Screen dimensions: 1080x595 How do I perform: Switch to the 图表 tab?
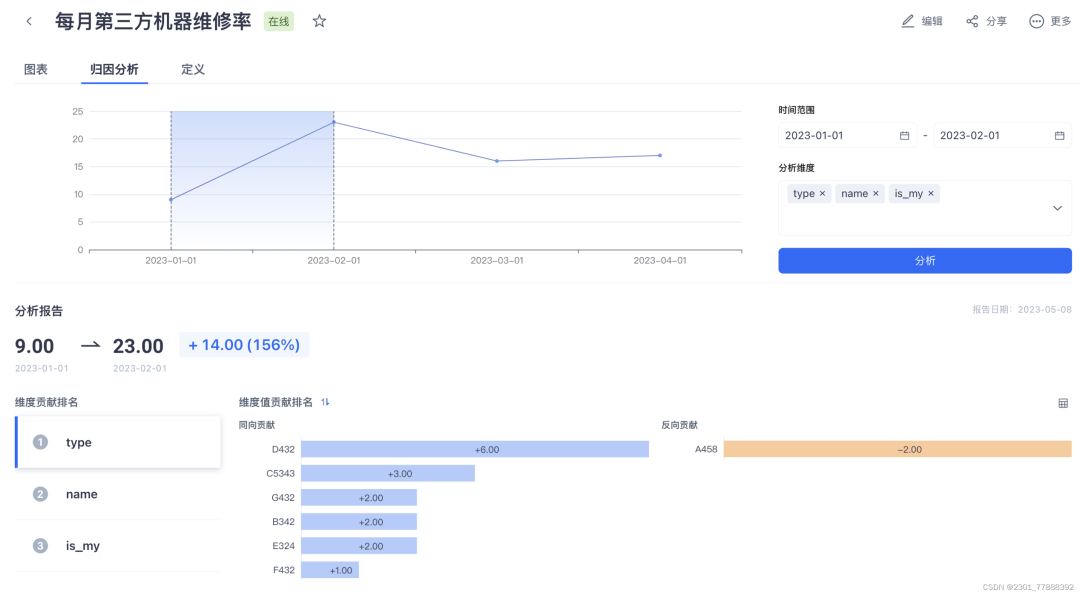pos(36,70)
